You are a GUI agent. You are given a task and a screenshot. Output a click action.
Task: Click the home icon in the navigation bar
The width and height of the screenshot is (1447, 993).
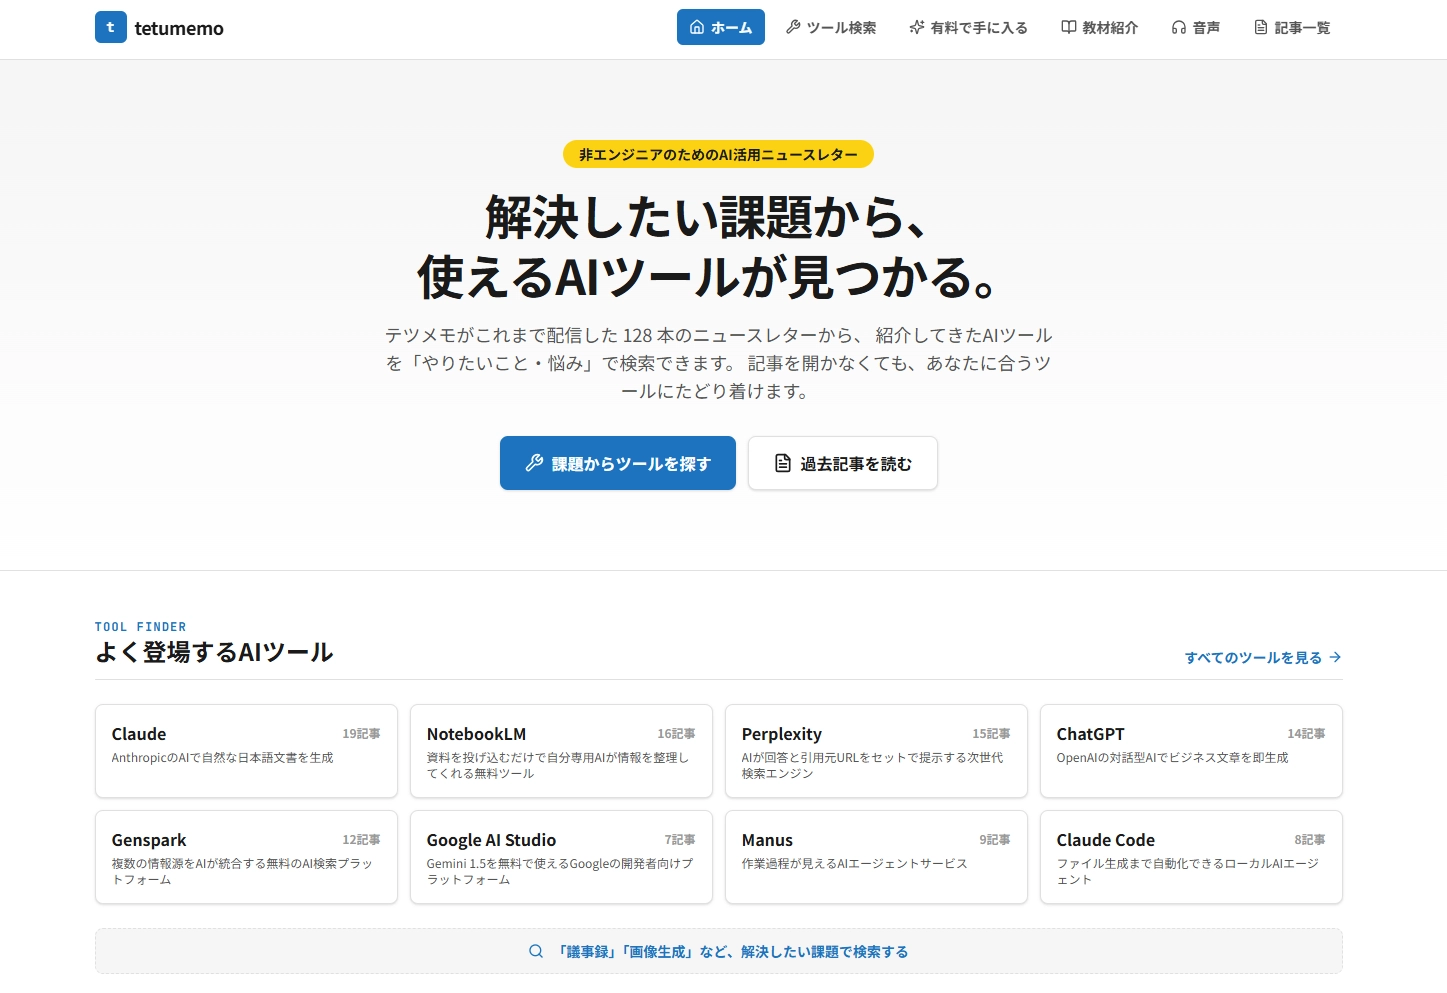pos(697,27)
